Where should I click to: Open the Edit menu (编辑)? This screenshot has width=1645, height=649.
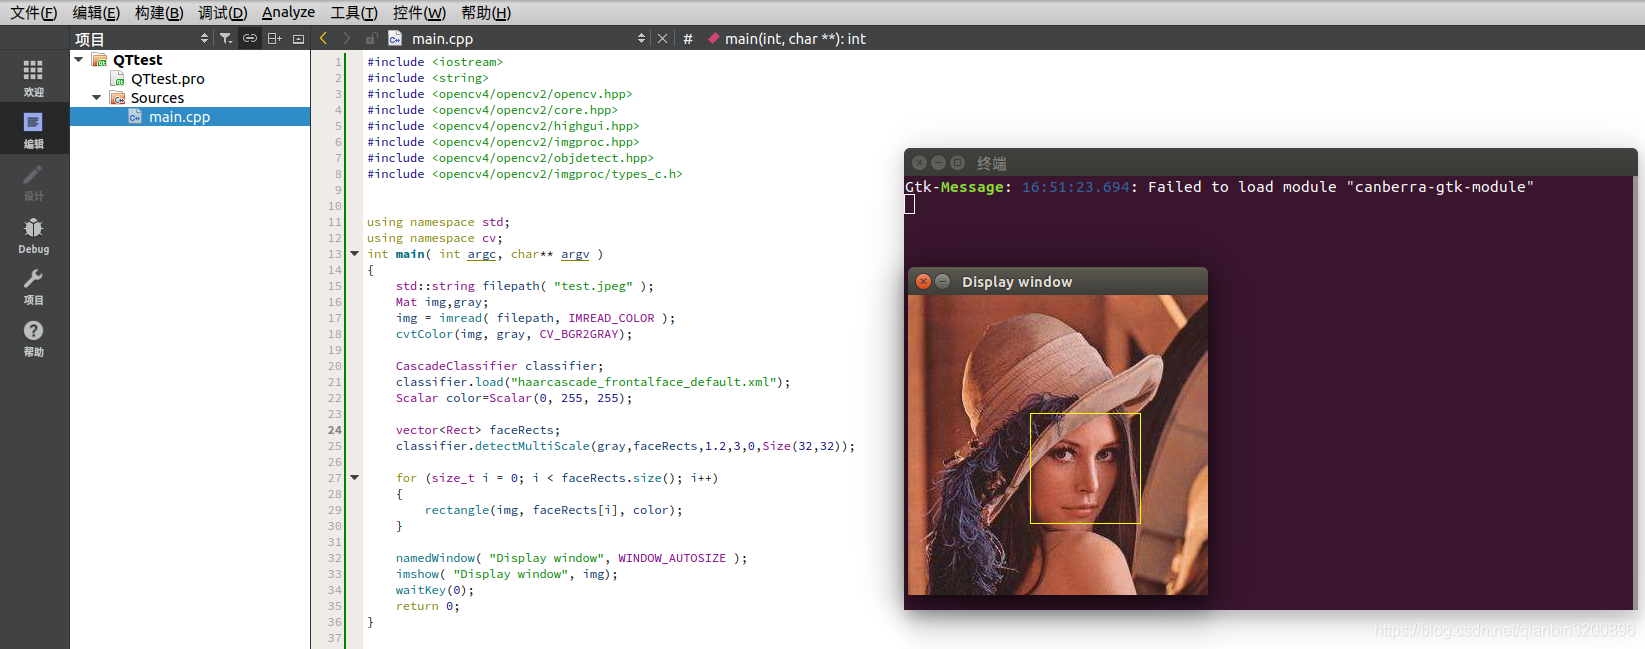click(96, 12)
